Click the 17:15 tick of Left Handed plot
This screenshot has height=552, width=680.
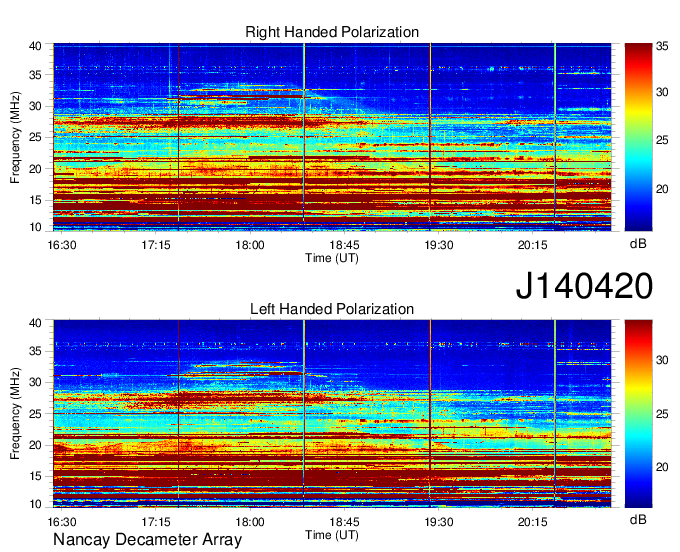[x=156, y=522]
